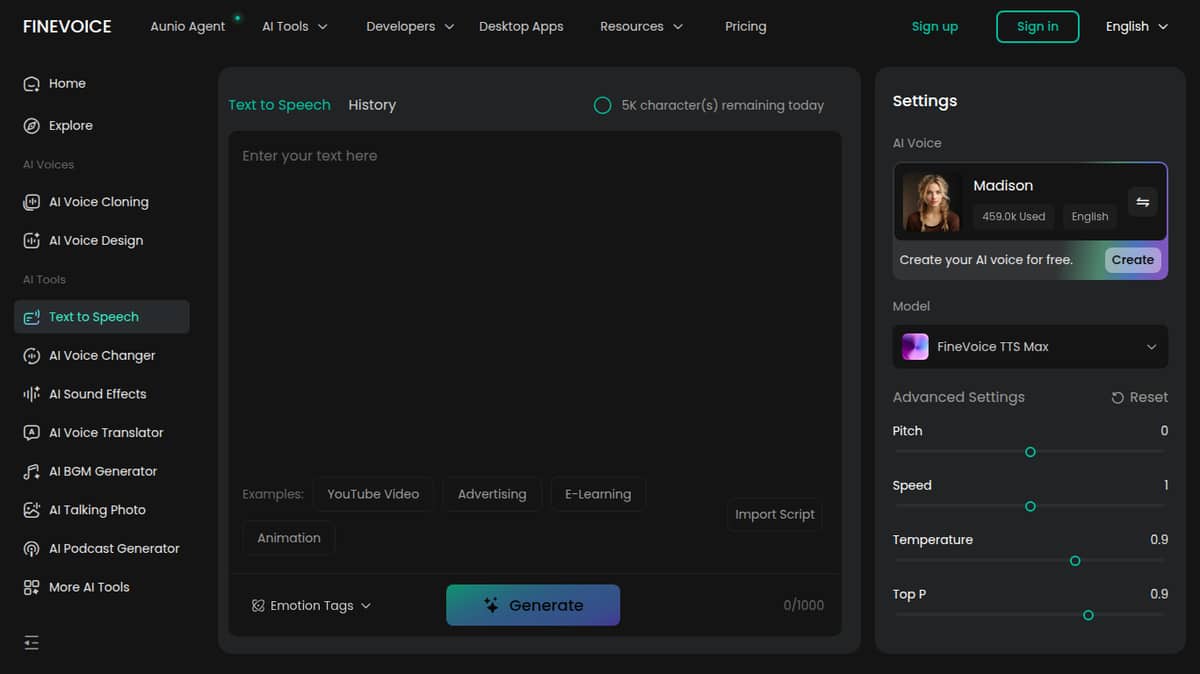Click the Emotion Tags icon

[258, 606]
